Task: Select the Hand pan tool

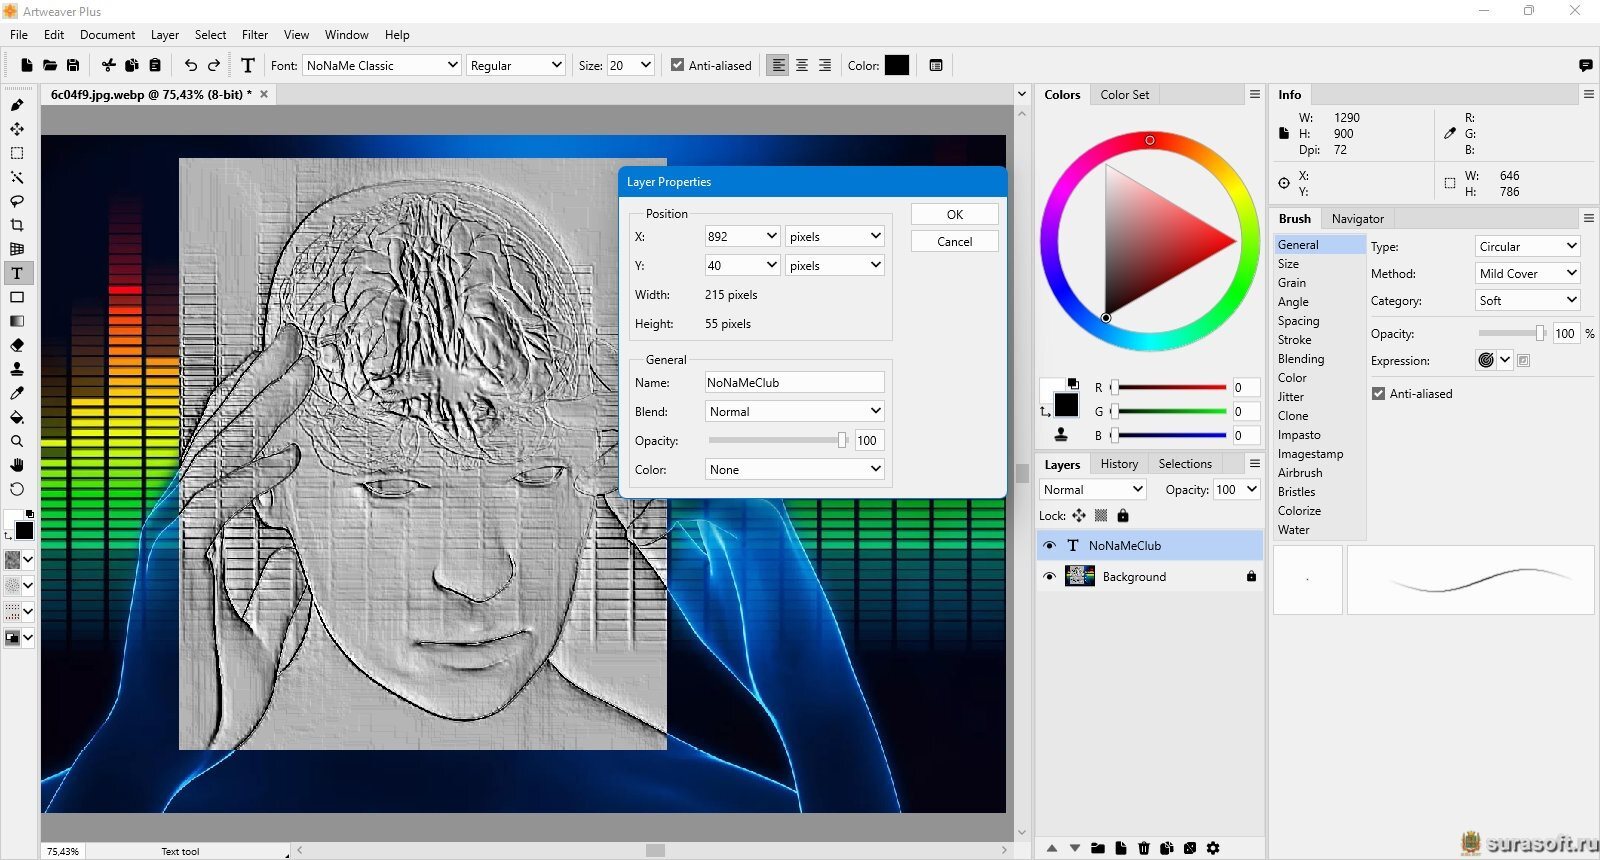Action: (17, 465)
